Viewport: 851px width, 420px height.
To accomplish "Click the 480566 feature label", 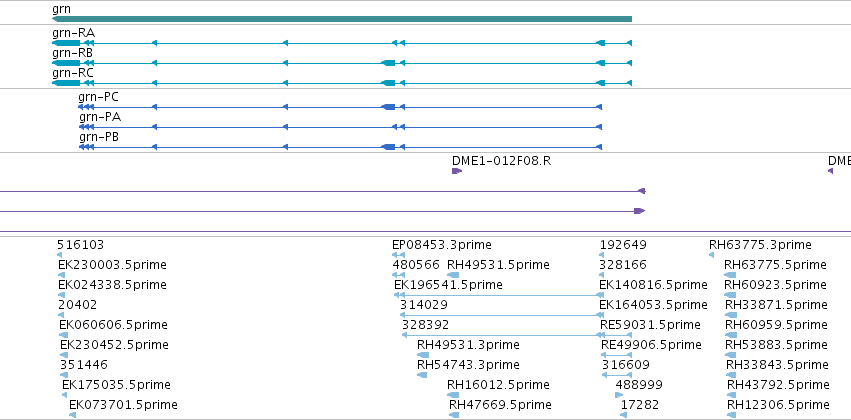I will (x=416, y=265).
